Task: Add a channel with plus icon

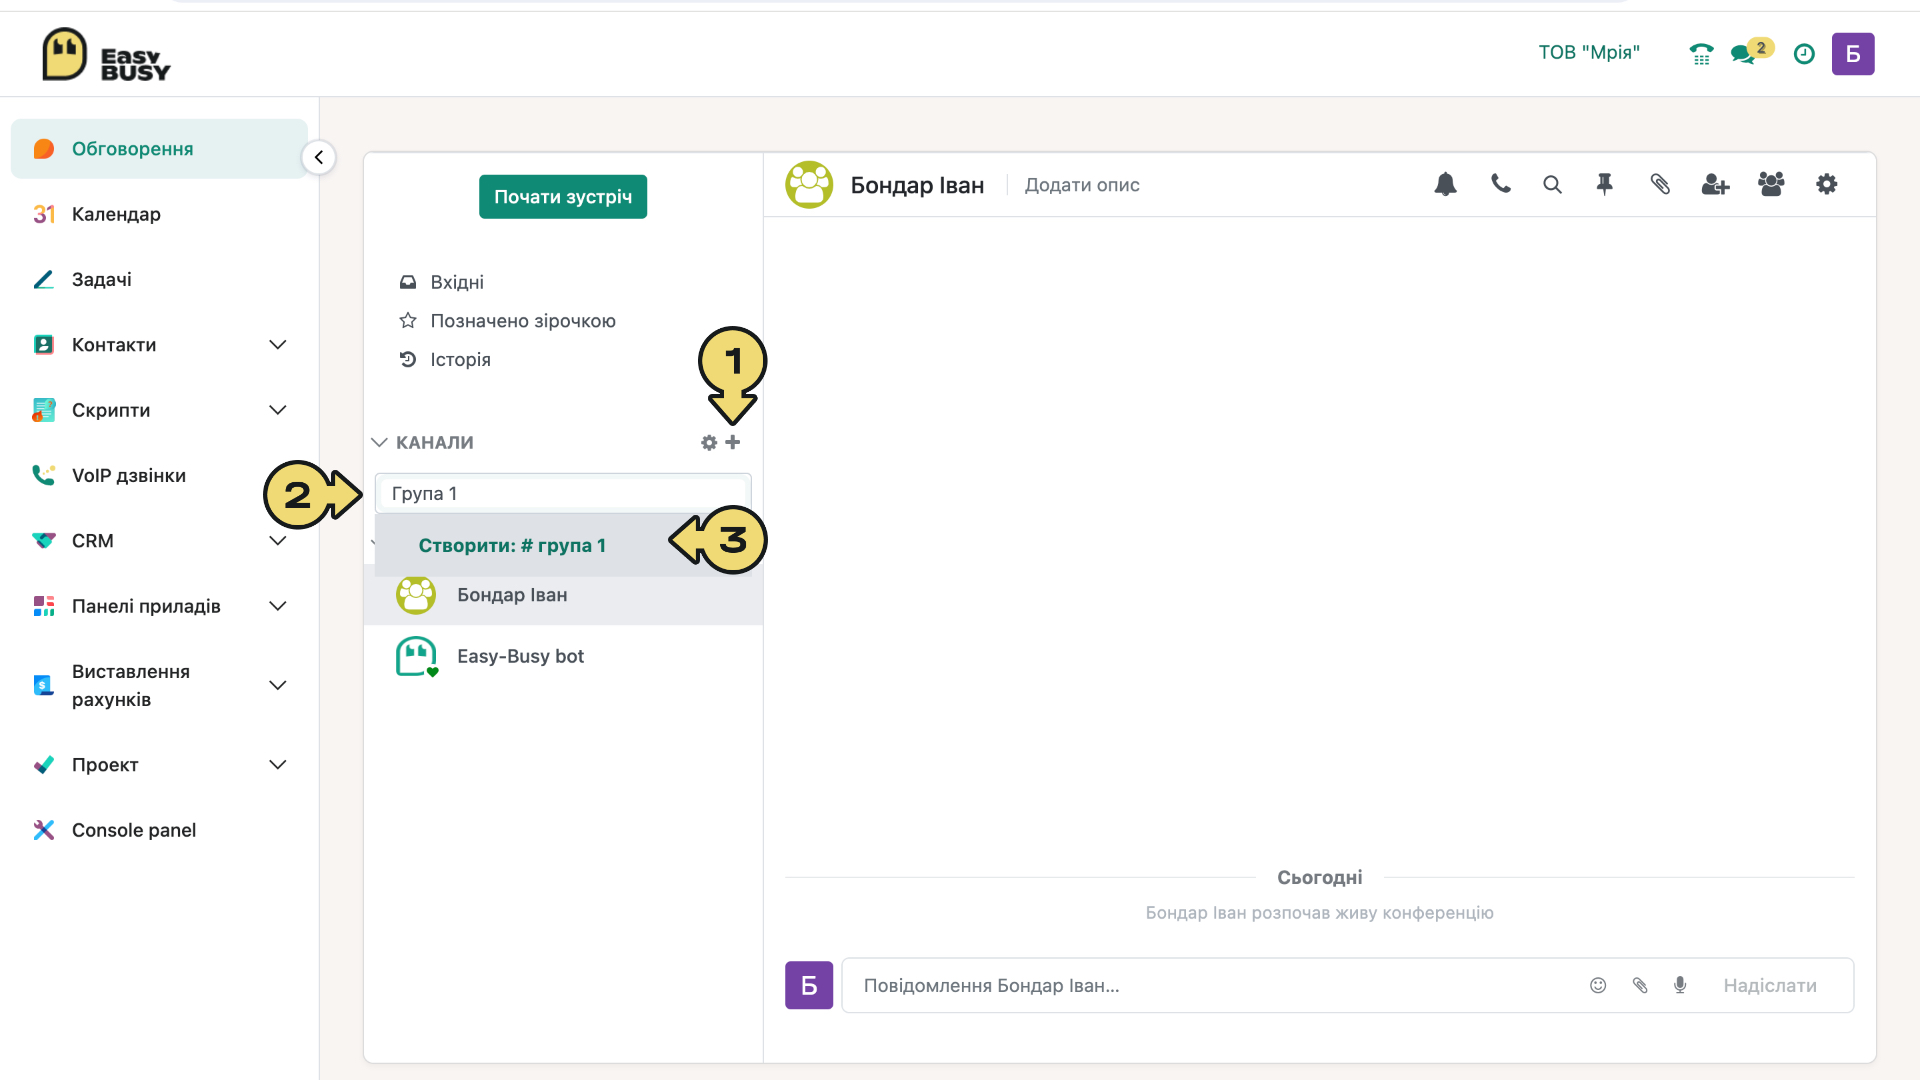Action: coord(733,442)
